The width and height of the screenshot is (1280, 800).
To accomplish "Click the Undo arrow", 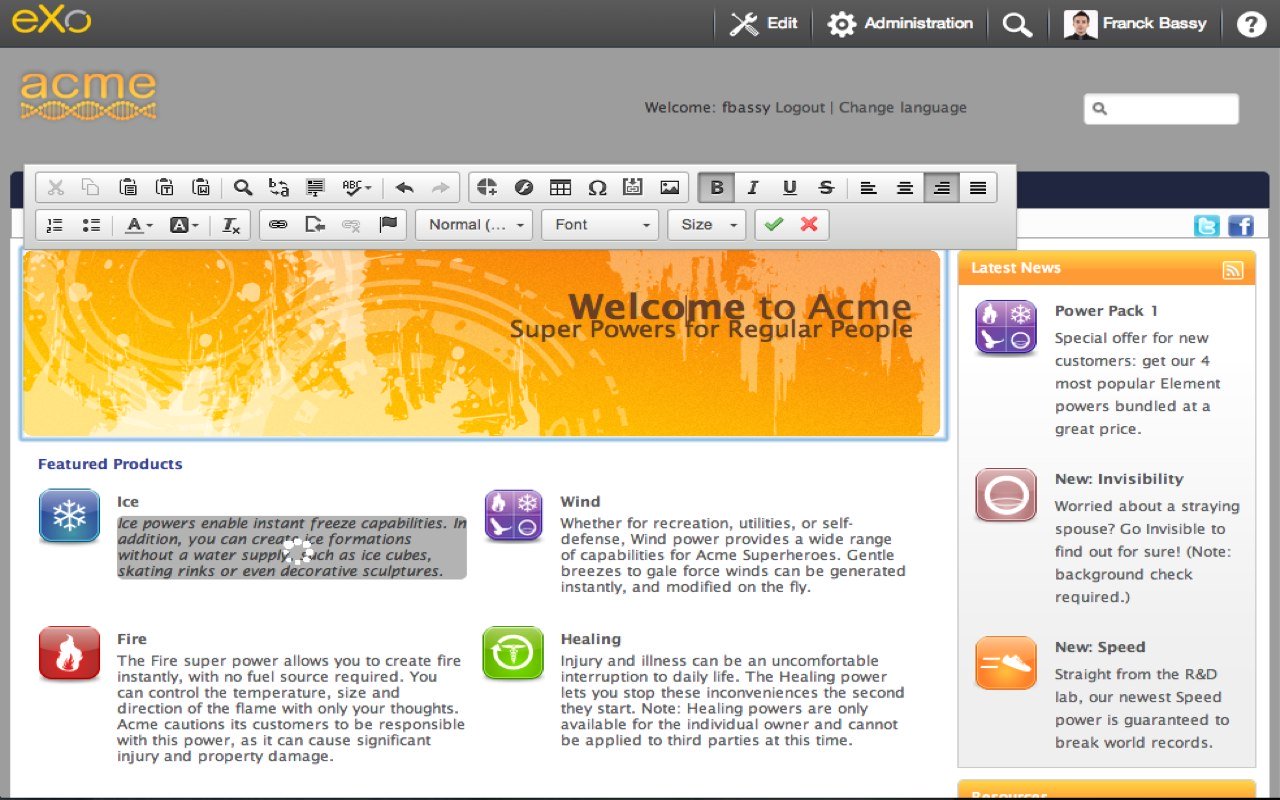I will click(x=404, y=187).
